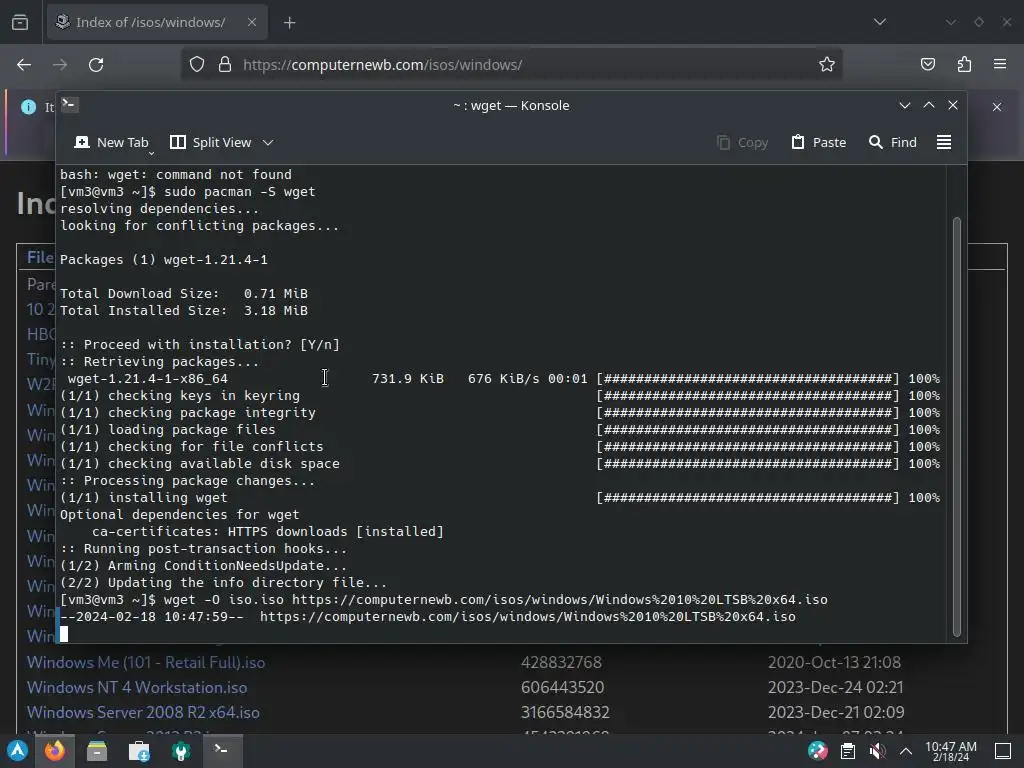Expand the Split View options chevron
Screen dimensions: 1024x768
click(268, 142)
